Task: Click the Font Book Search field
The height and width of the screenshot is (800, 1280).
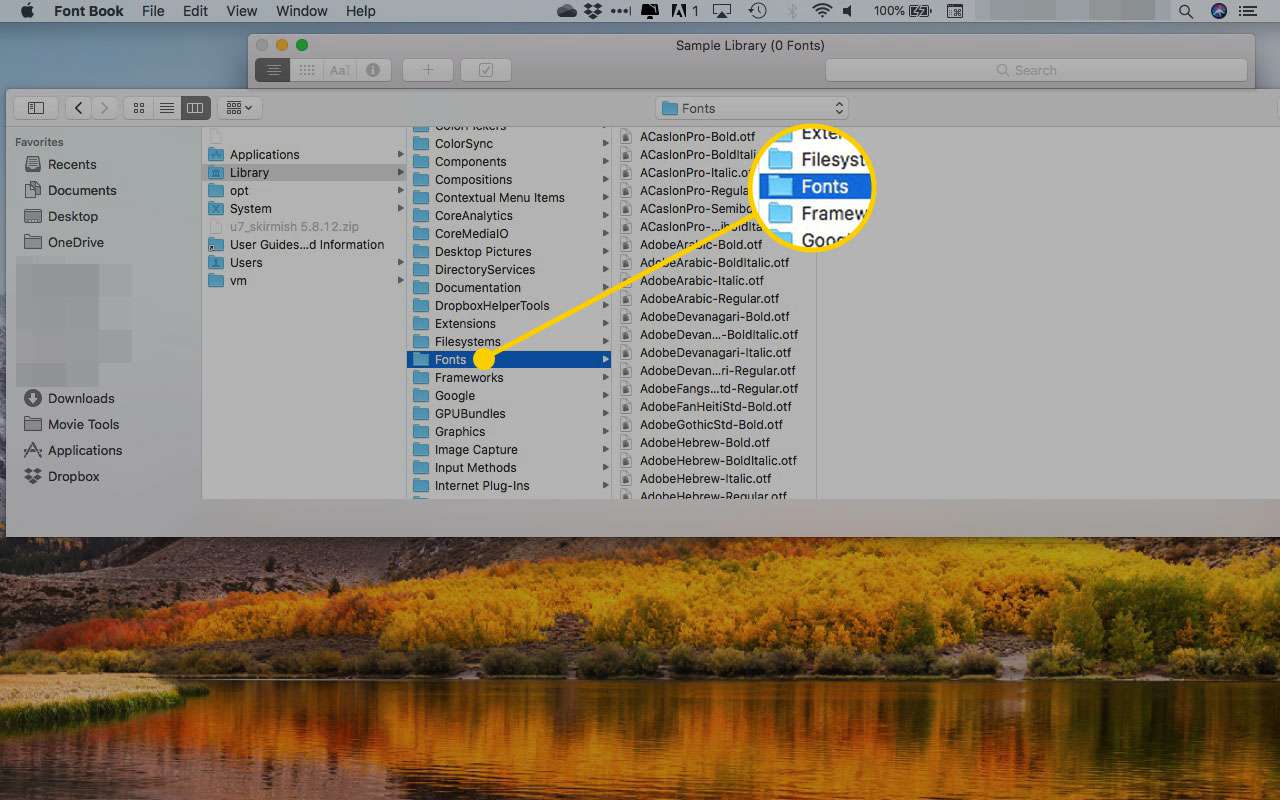Action: (1036, 70)
